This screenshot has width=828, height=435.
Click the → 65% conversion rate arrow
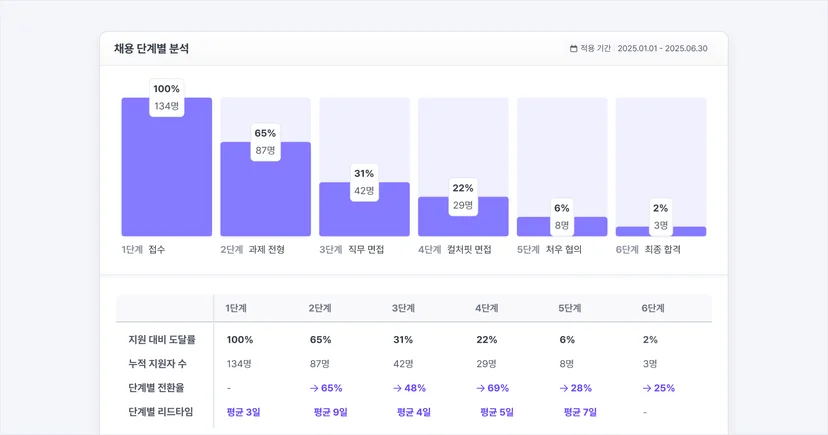point(314,388)
